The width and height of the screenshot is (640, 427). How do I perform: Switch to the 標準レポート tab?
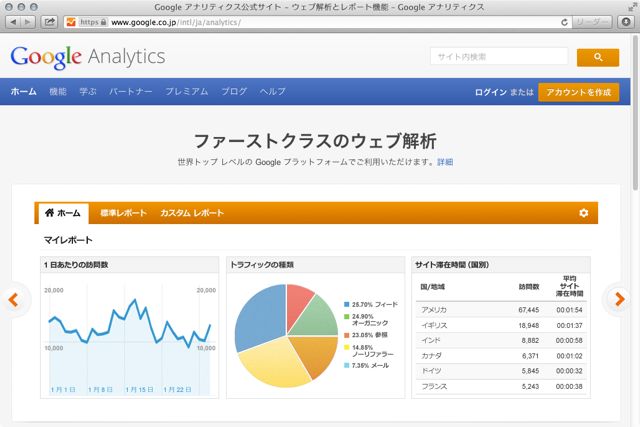point(123,213)
